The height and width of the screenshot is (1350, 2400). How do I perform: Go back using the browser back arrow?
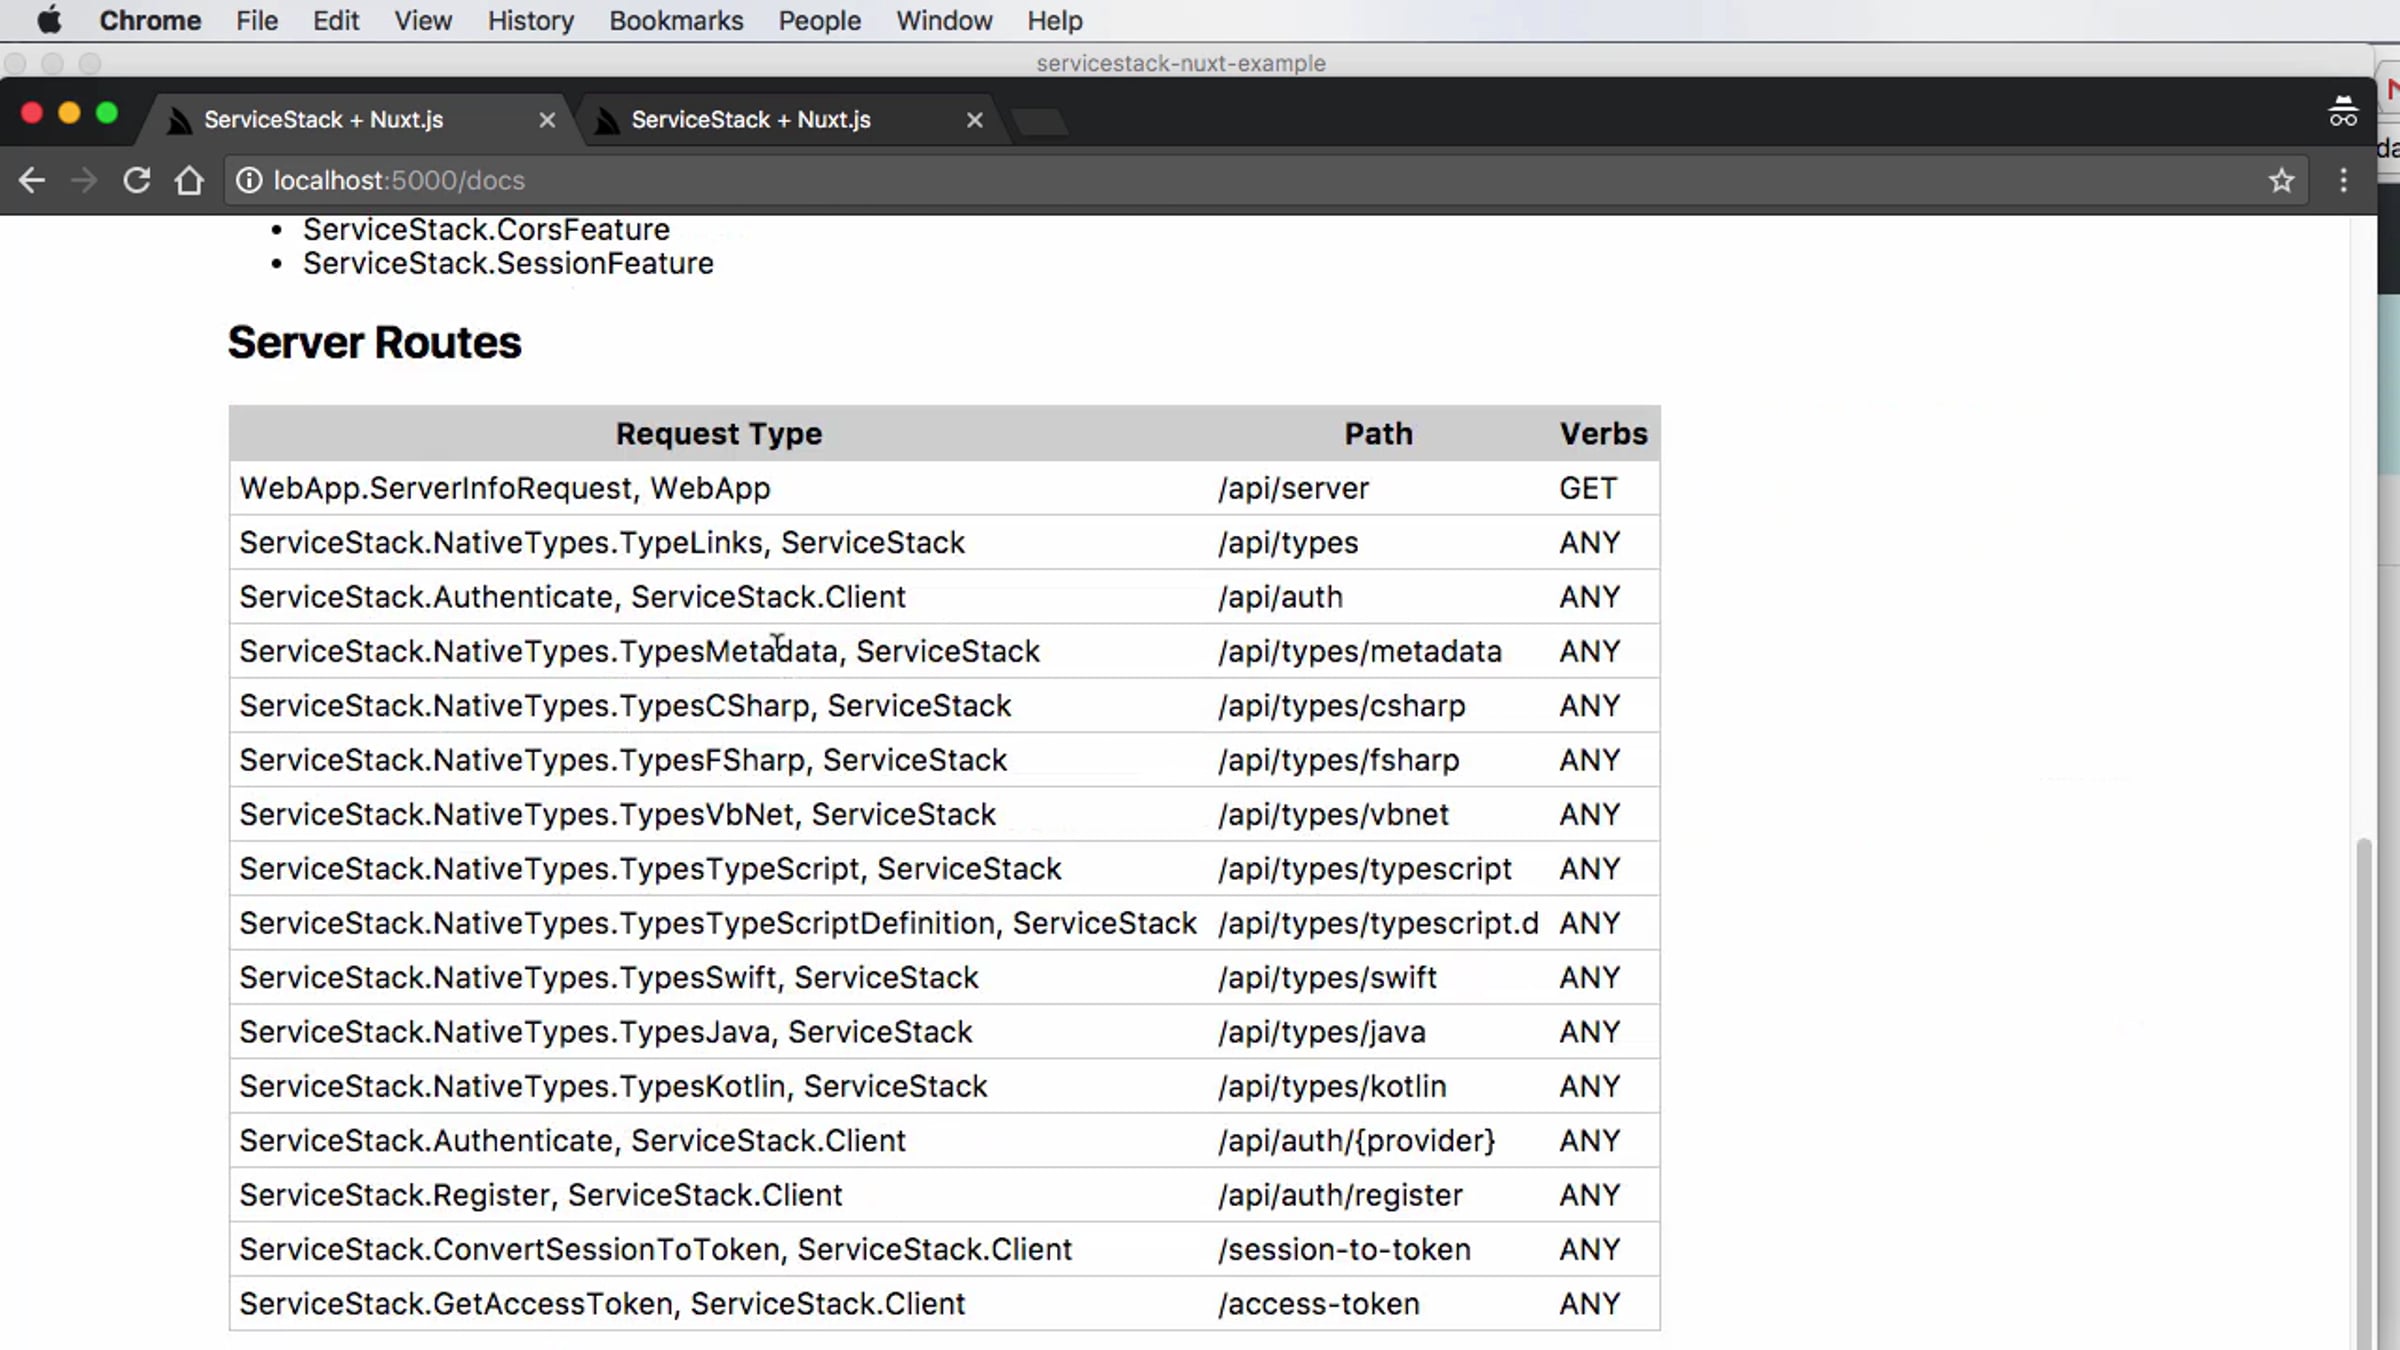(x=32, y=180)
